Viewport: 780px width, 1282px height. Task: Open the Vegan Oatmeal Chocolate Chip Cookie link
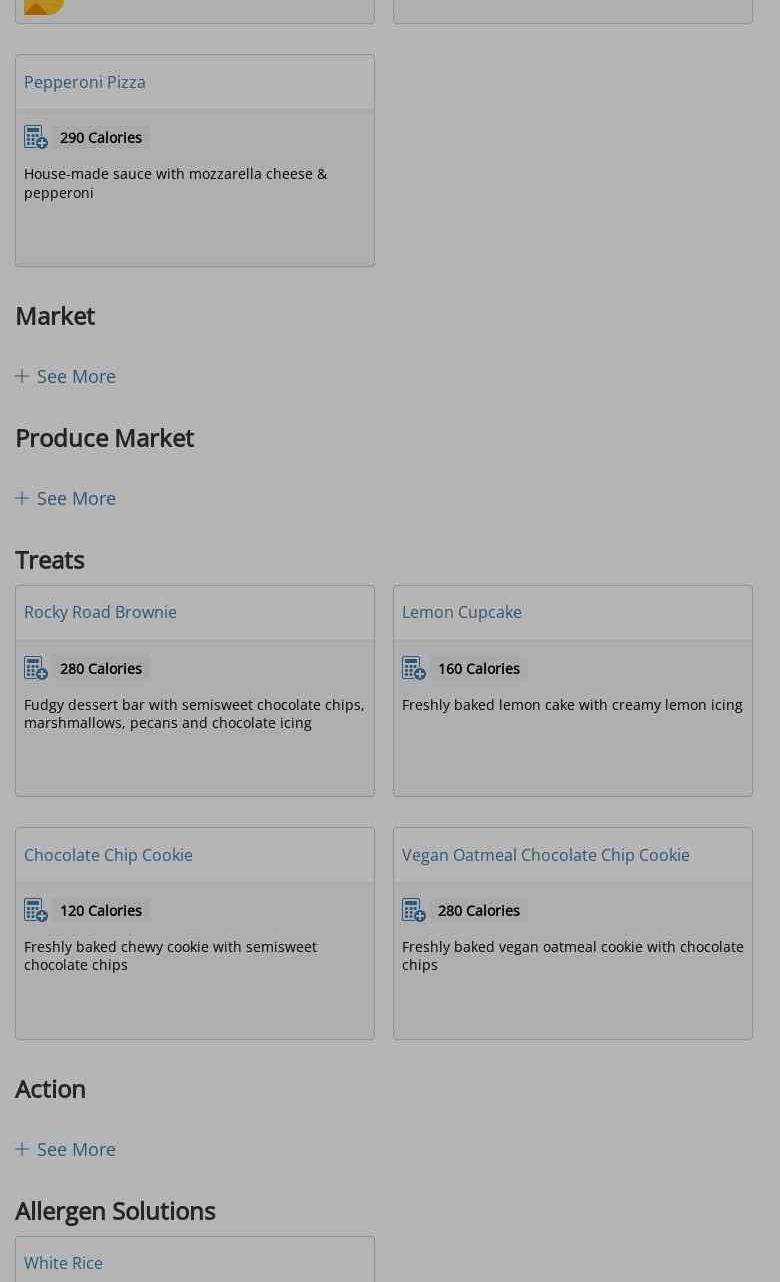click(x=546, y=855)
